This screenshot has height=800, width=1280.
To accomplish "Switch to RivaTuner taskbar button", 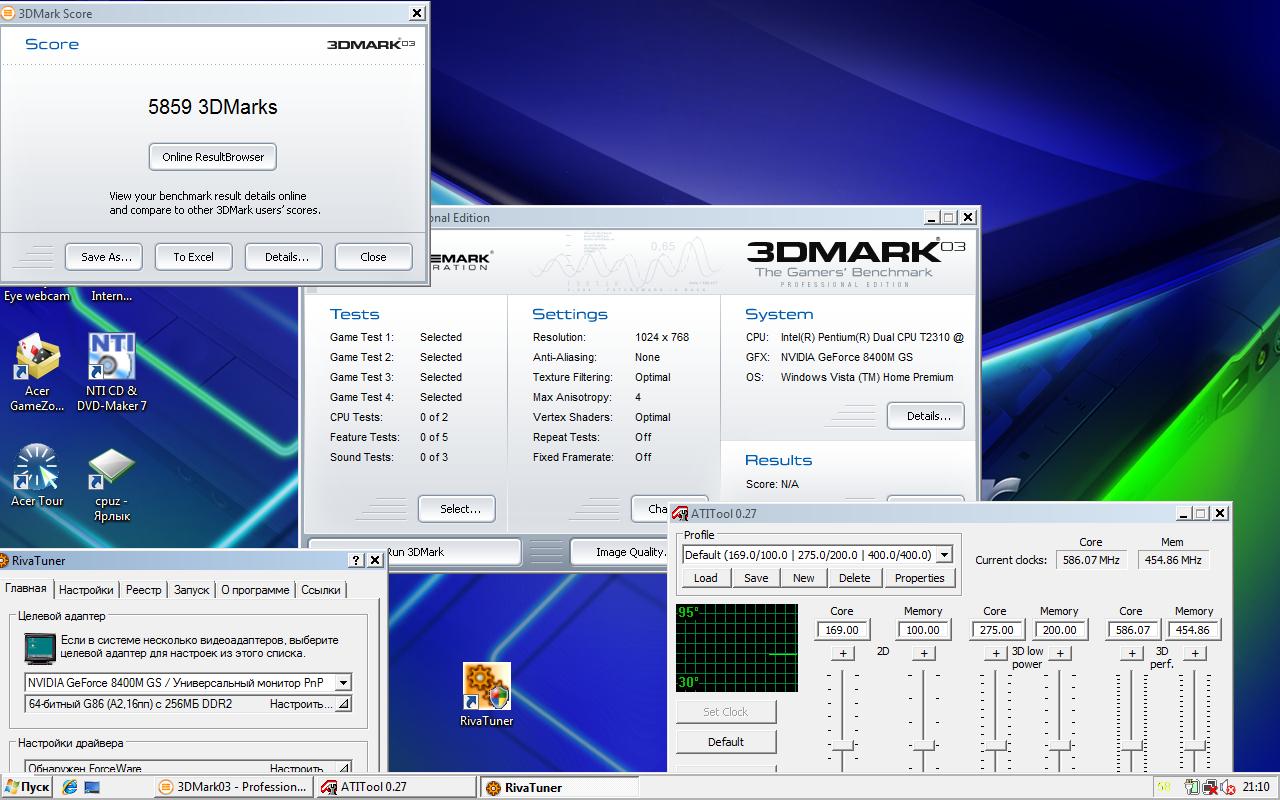I will coord(558,787).
